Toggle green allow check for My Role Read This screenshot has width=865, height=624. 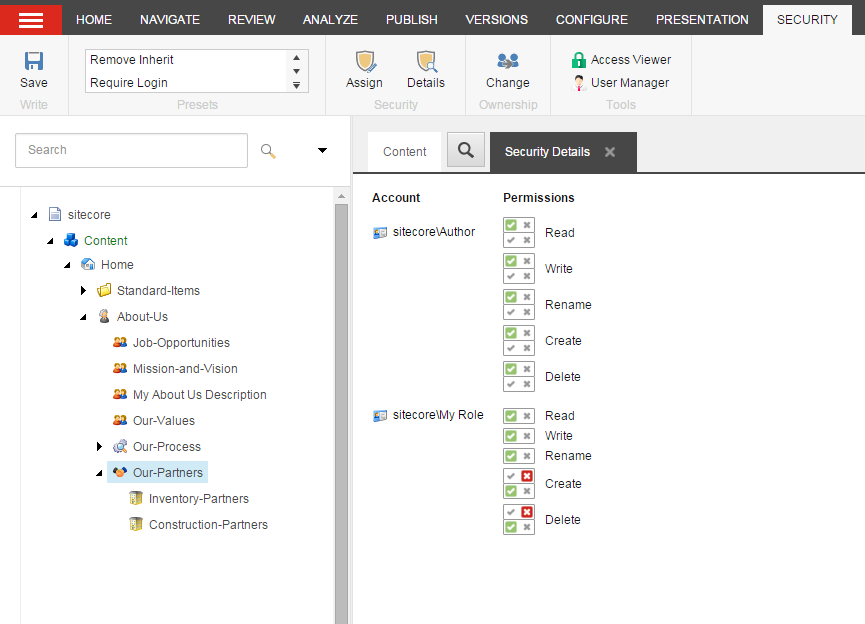511,415
